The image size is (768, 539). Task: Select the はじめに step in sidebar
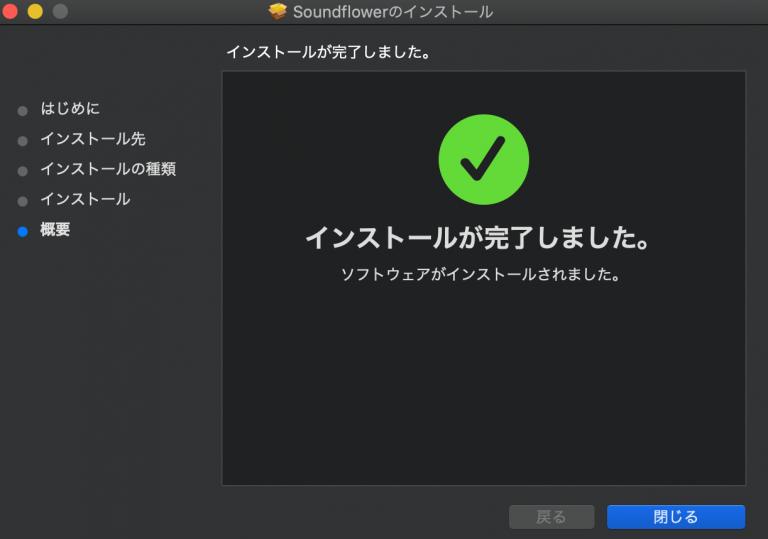[x=70, y=108]
